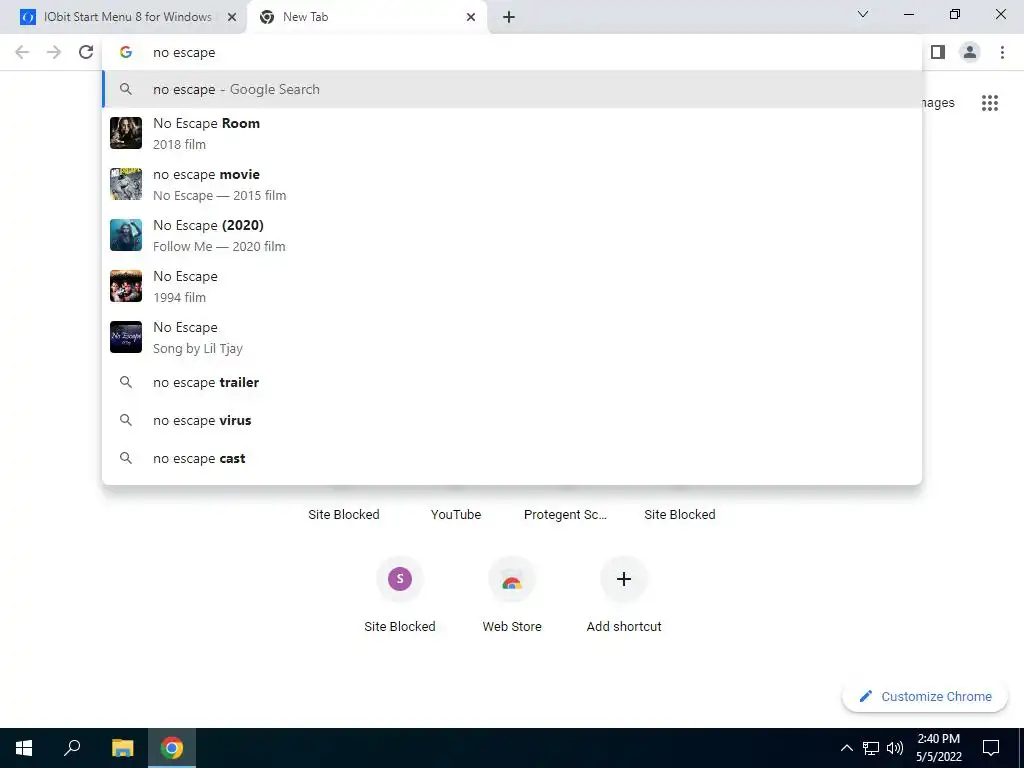Click the Customize Chrome button
This screenshot has width=1024, height=768.
[925, 697]
